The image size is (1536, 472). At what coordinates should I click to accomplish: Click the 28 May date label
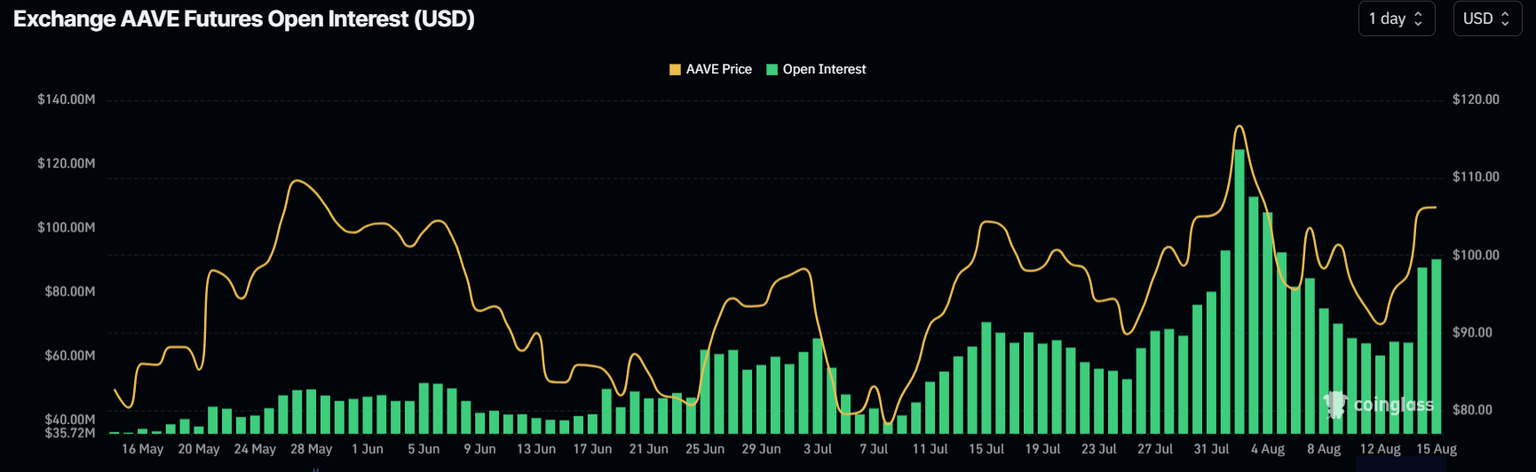(x=311, y=450)
